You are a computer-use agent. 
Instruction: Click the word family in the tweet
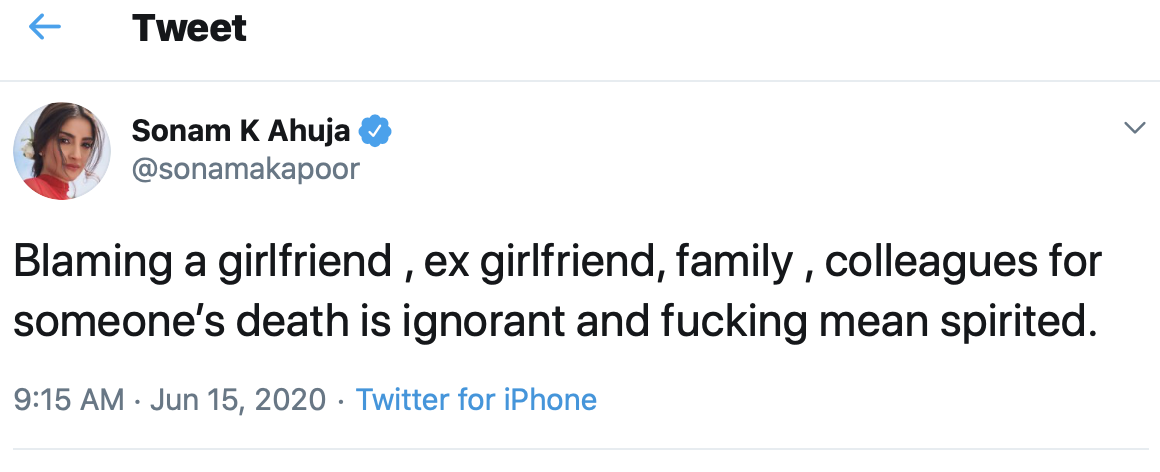point(734,263)
